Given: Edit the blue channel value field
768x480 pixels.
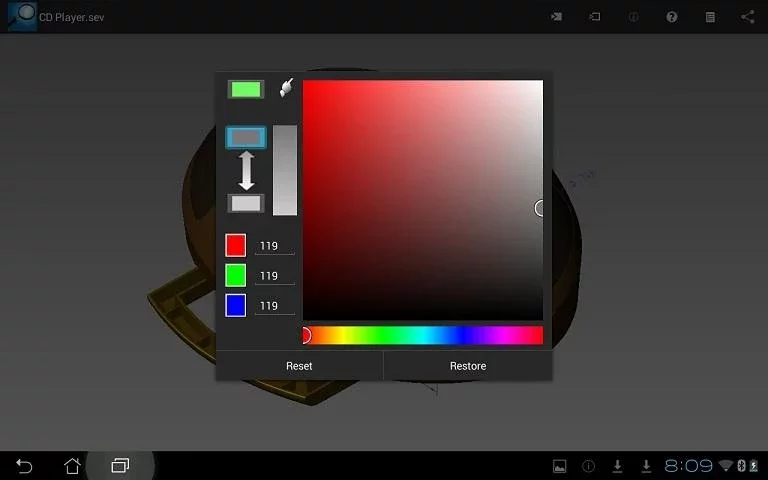Looking at the screenshot, I should coord(275,306).
